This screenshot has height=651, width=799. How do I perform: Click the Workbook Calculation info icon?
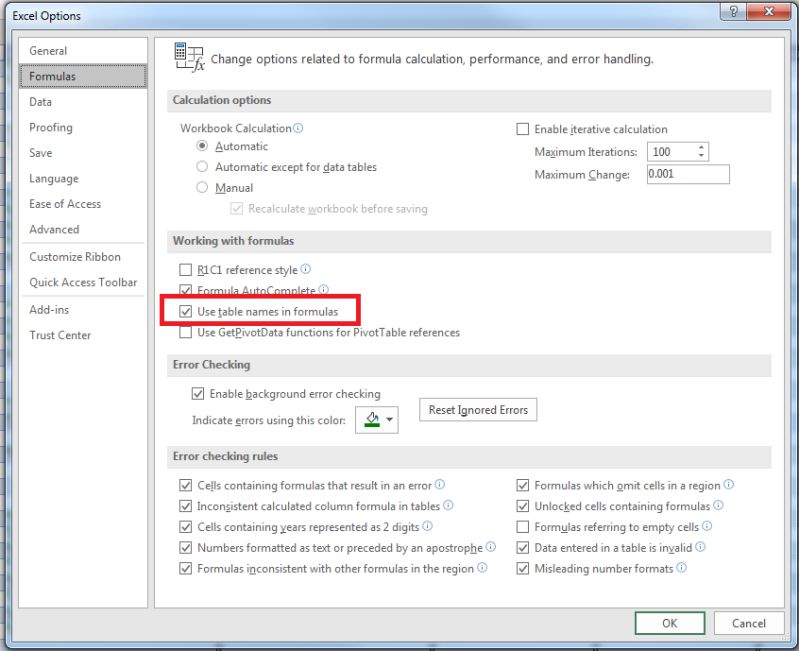tap(298, 128)
